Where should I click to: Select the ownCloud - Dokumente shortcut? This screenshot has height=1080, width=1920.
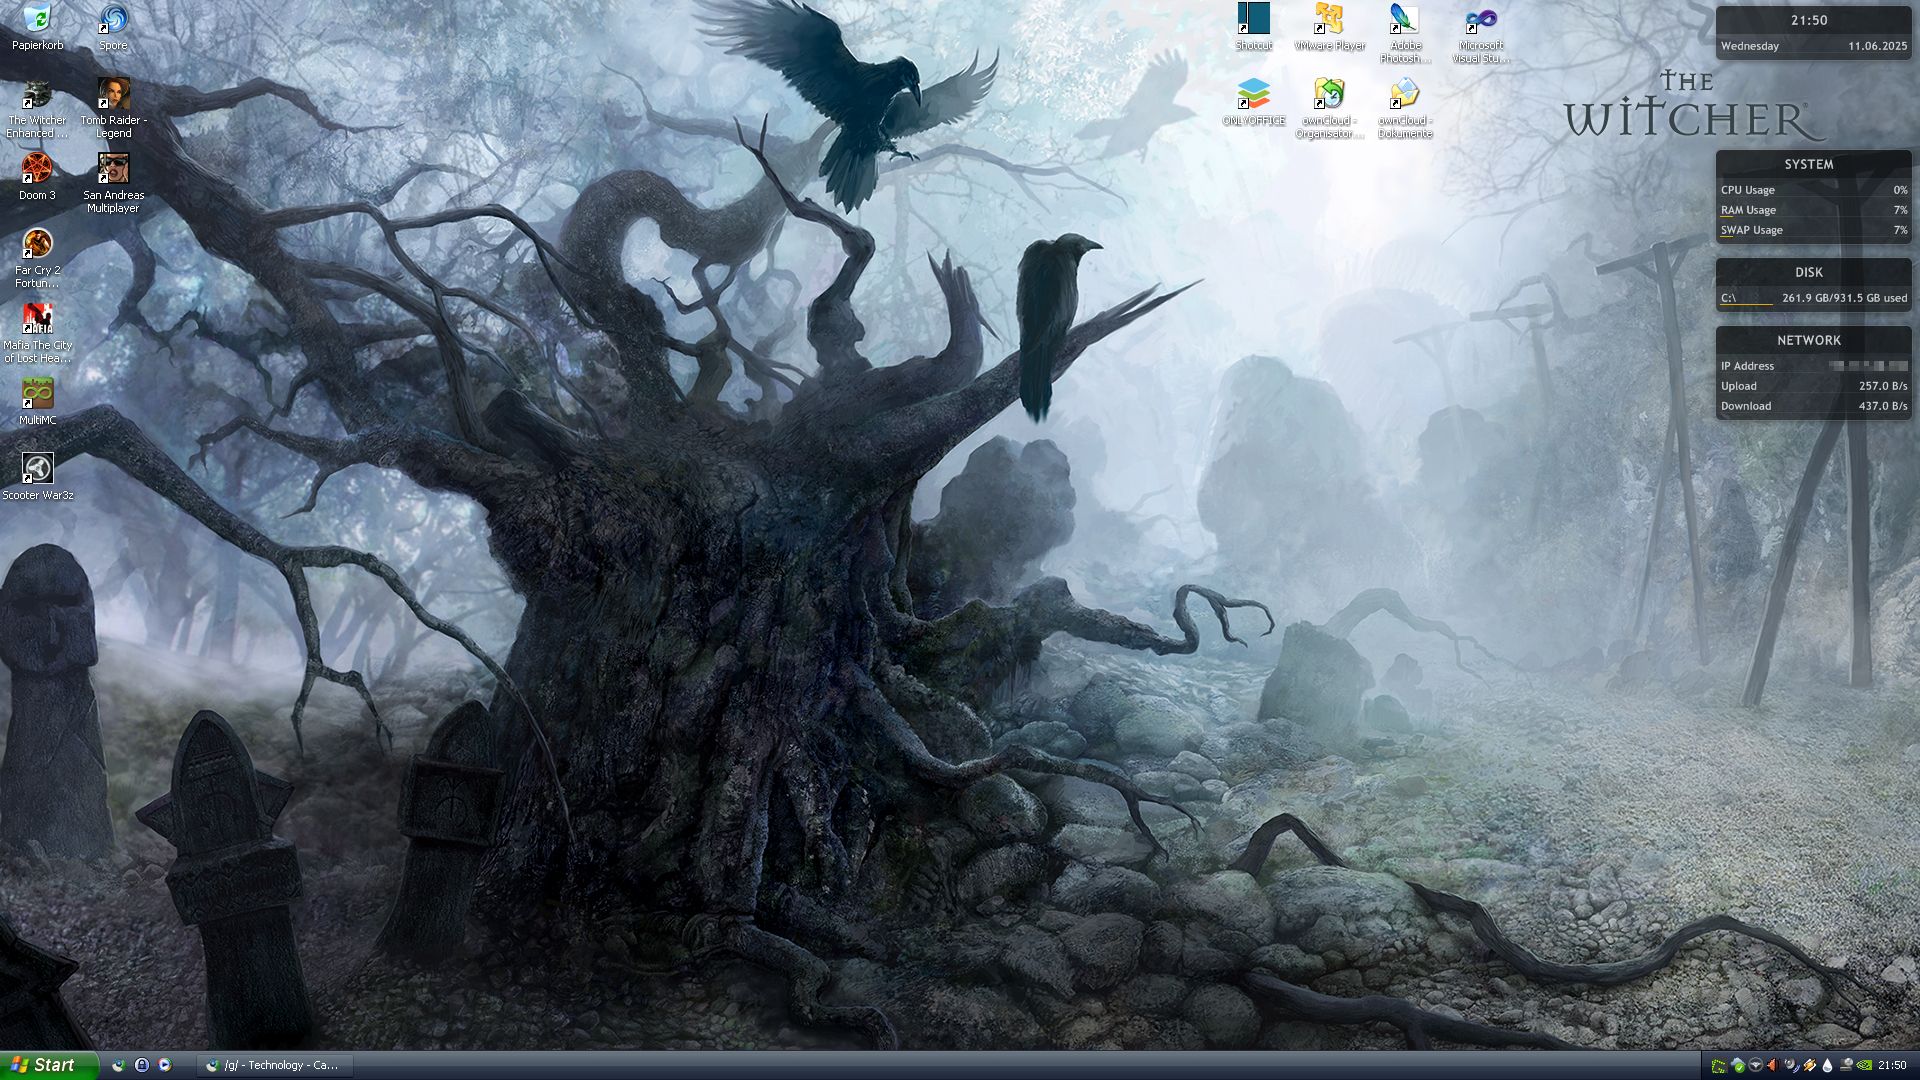pos(1405,108)
